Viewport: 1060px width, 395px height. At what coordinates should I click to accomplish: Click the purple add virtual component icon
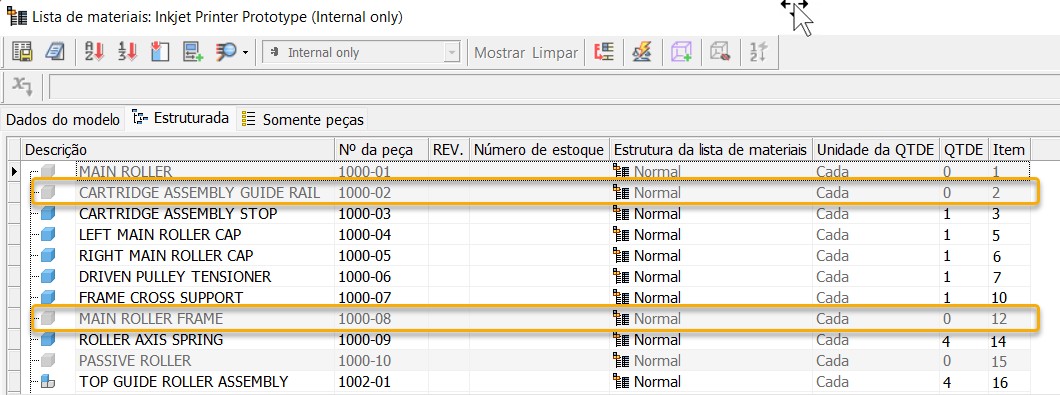pos(681,52)
